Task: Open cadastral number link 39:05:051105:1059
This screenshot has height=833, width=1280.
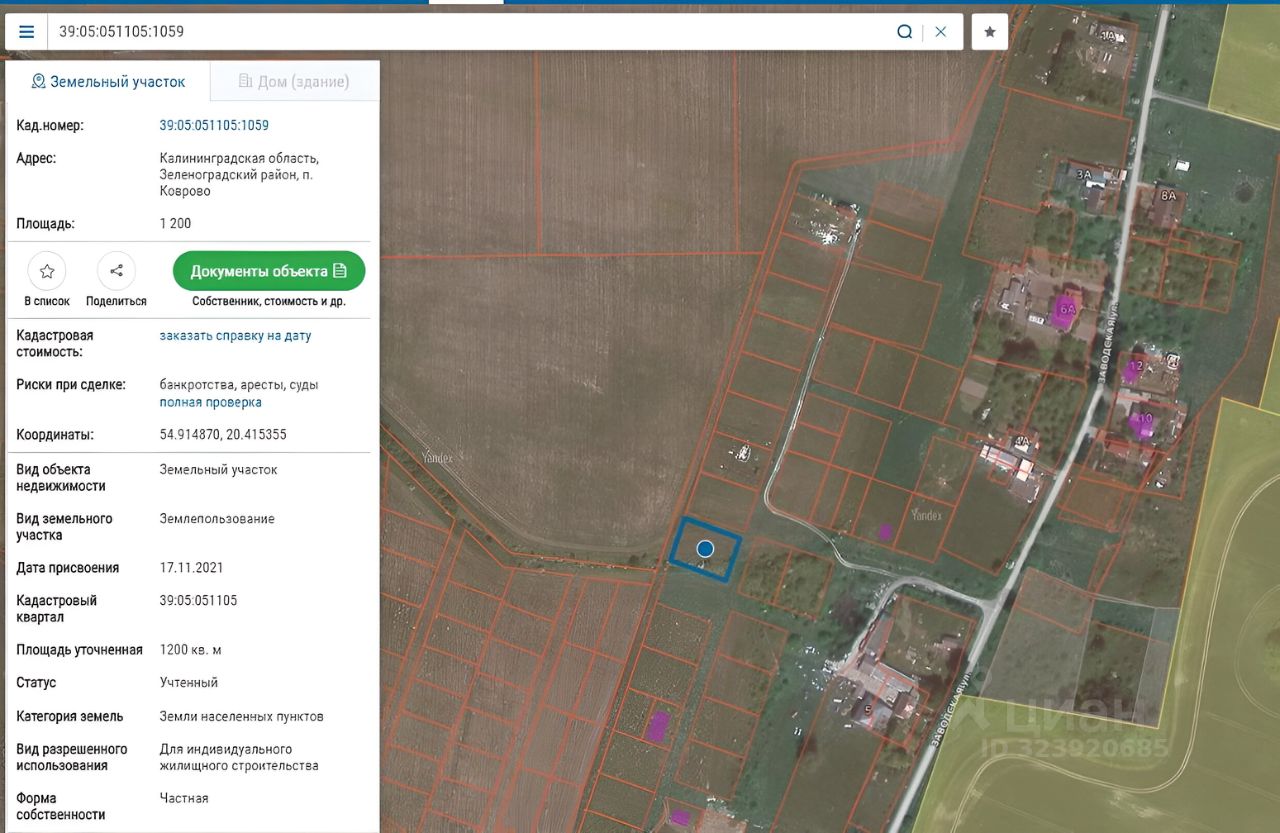Action: point(214,126)
